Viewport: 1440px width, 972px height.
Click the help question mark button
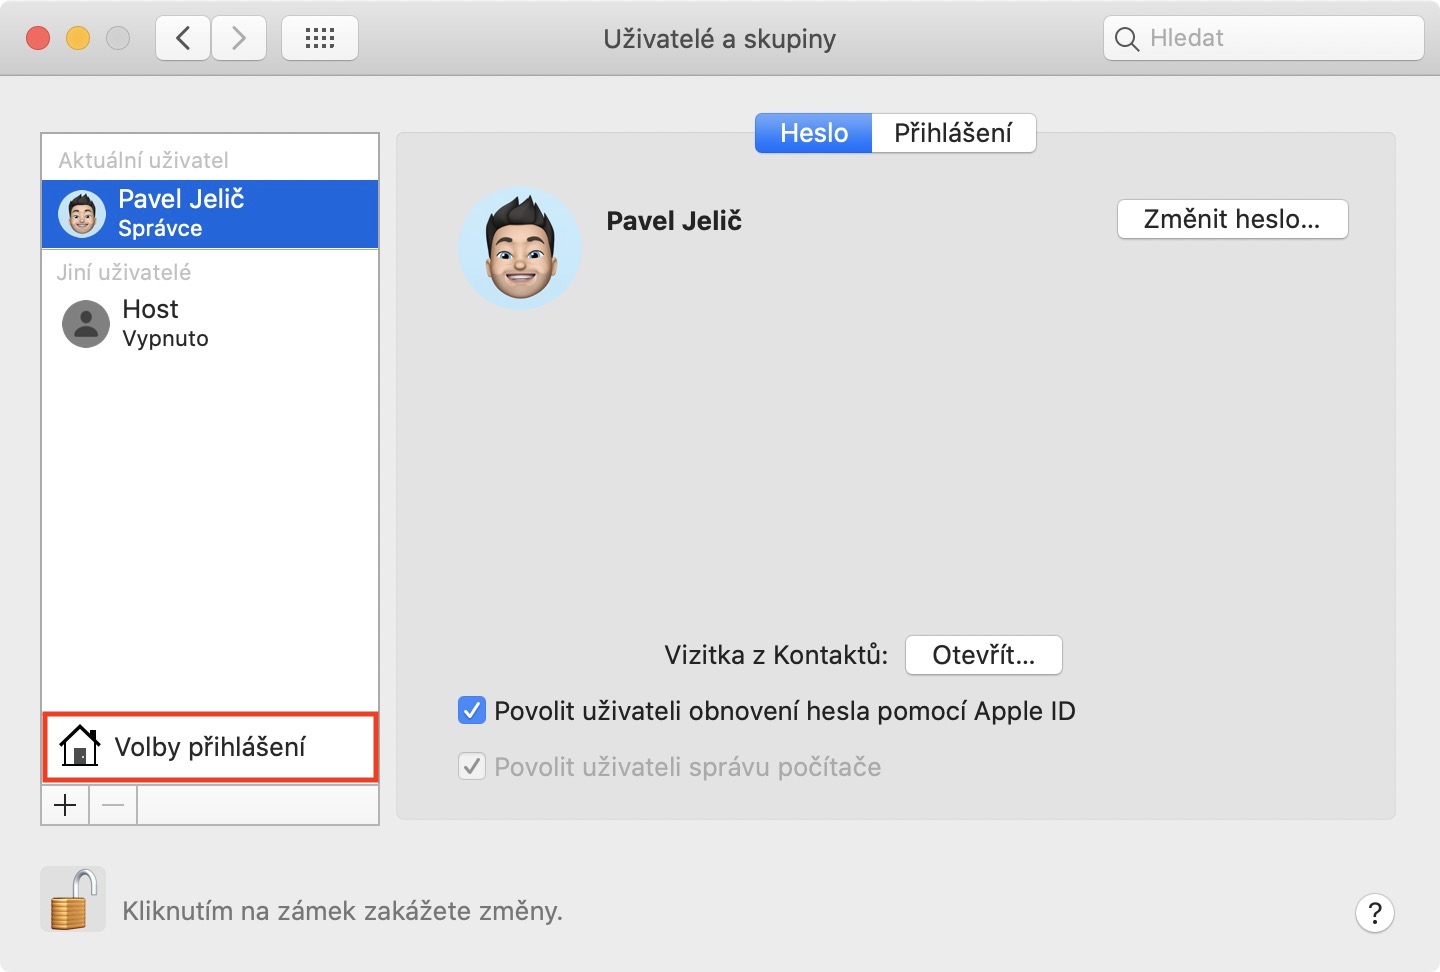coord(1374,912)
